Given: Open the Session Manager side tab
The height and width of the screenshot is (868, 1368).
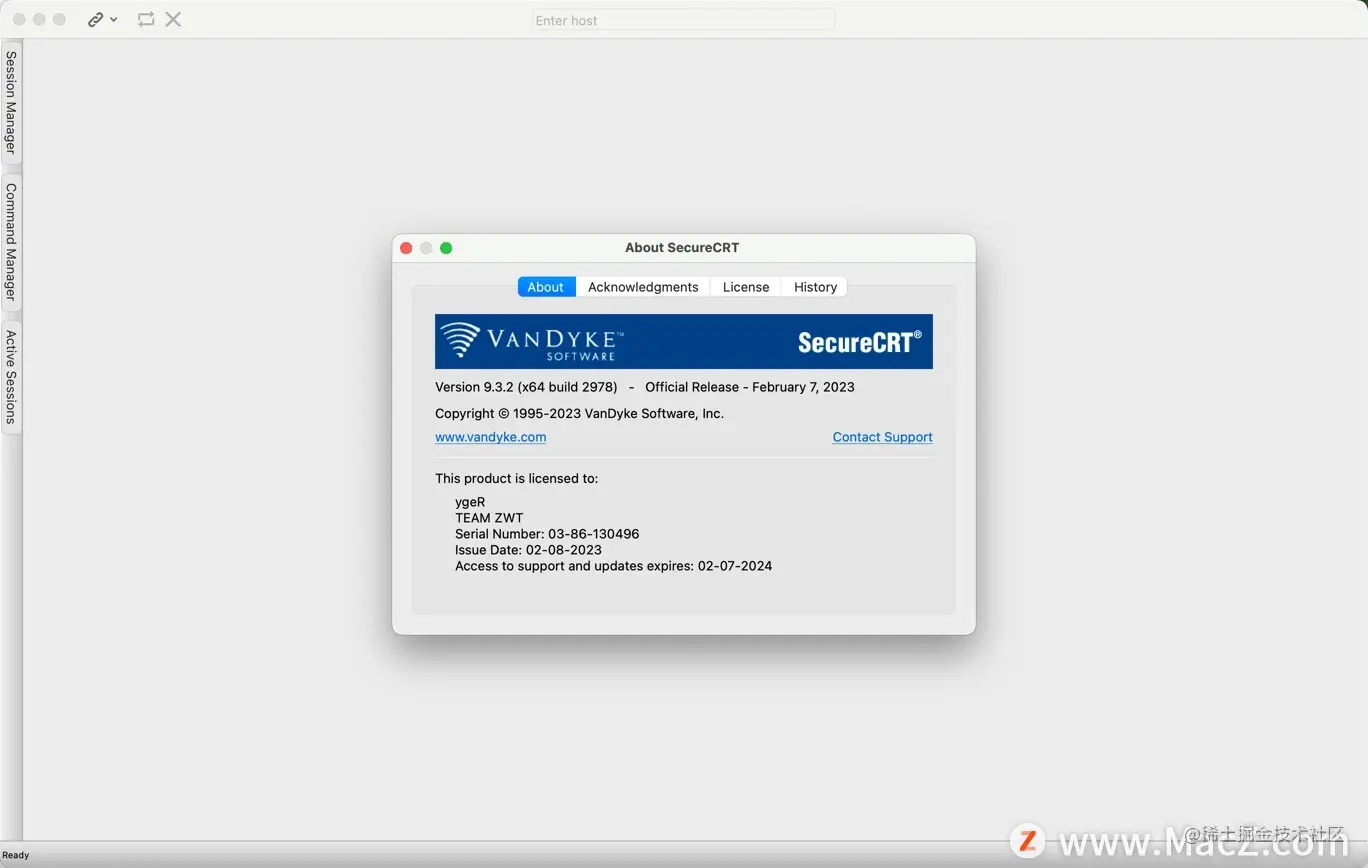Looking at the screenshot, I should coord(11,103).
